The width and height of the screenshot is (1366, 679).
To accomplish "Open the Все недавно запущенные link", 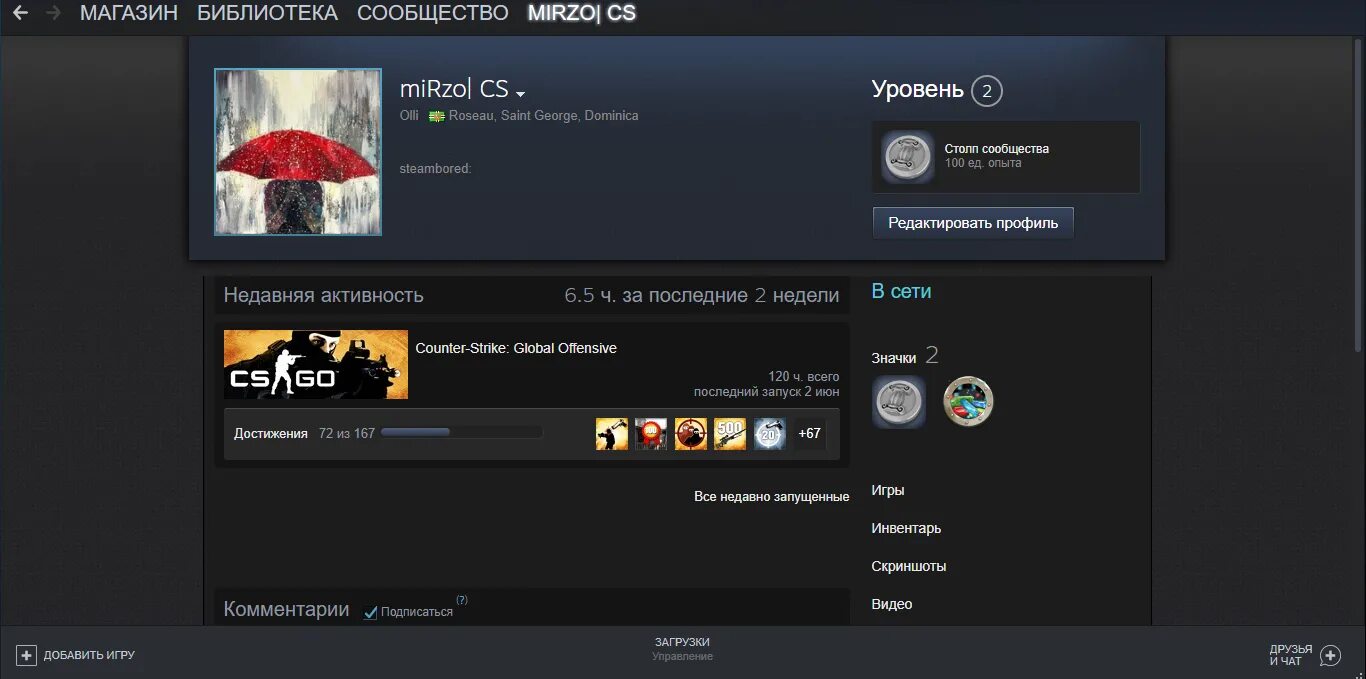I will (x=772, y=496).
